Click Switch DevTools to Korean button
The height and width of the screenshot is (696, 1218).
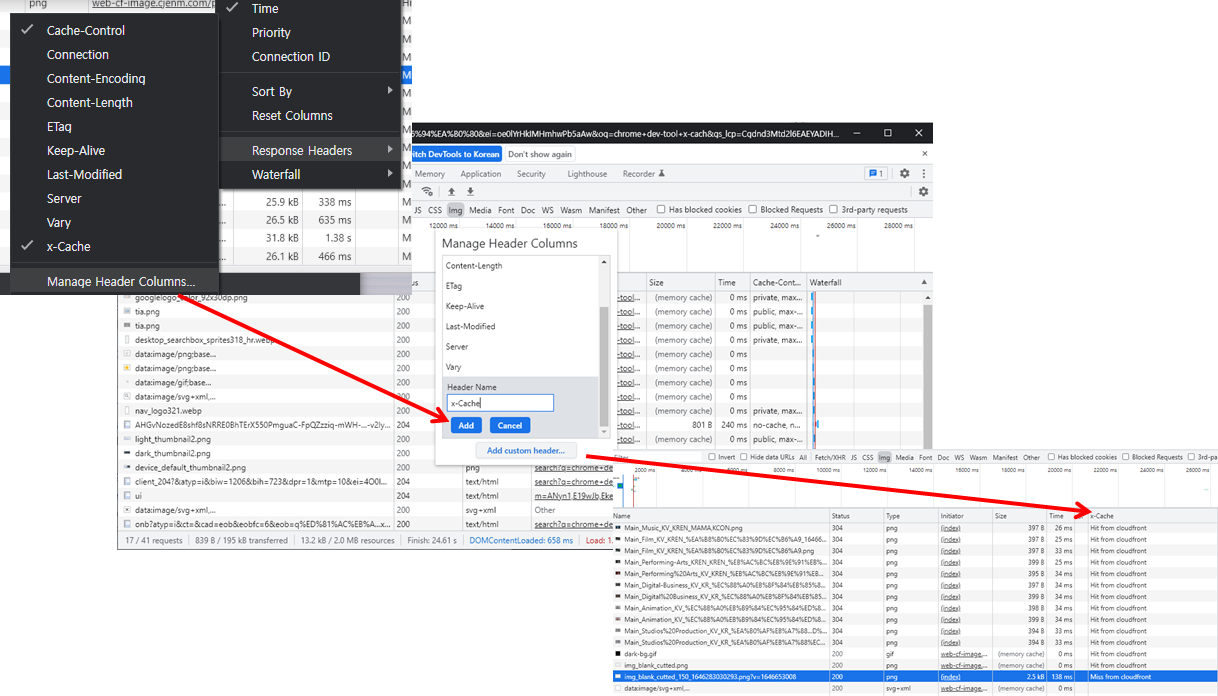pos(456,154)
